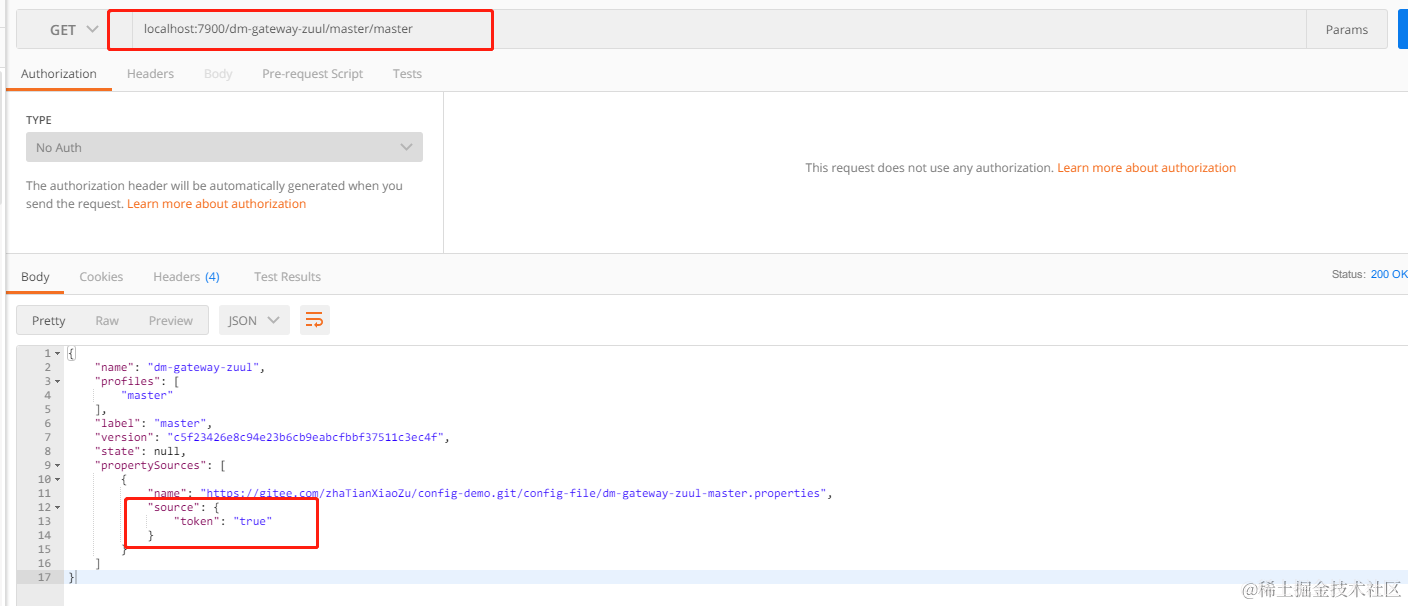Select the response Body tab
Screen dimensions: 1408x606
[35, 277]
